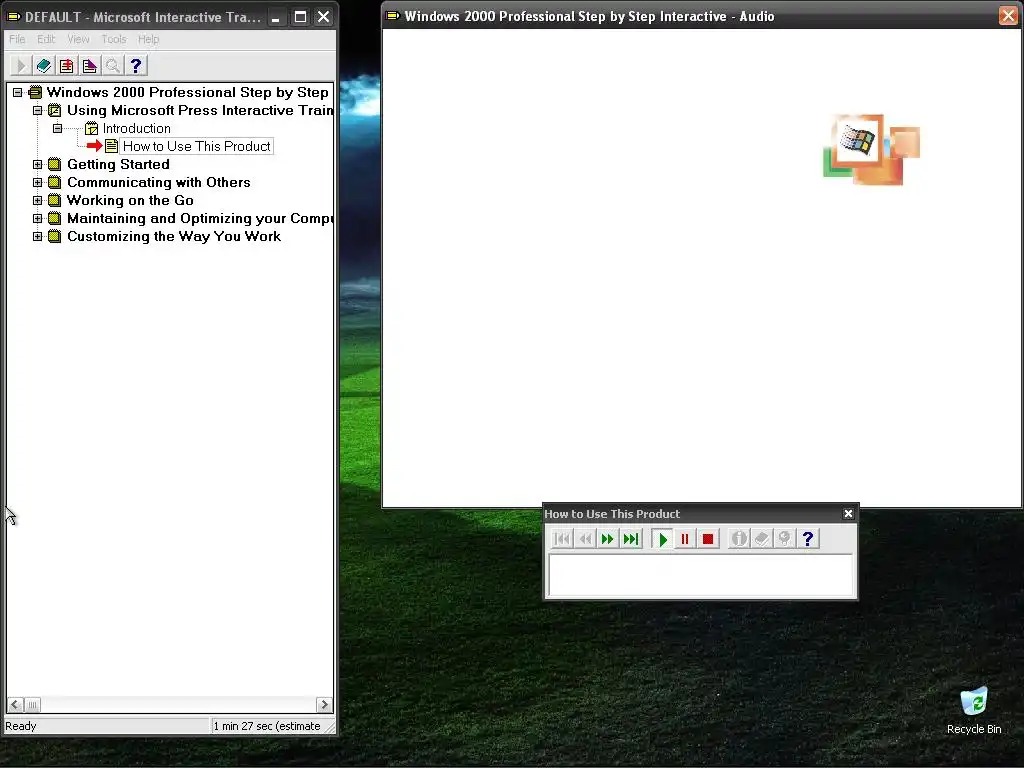Collapse the Windows 2000 Professional Step by Step root
The image size is (1024, 768).
tap(18, 92)
